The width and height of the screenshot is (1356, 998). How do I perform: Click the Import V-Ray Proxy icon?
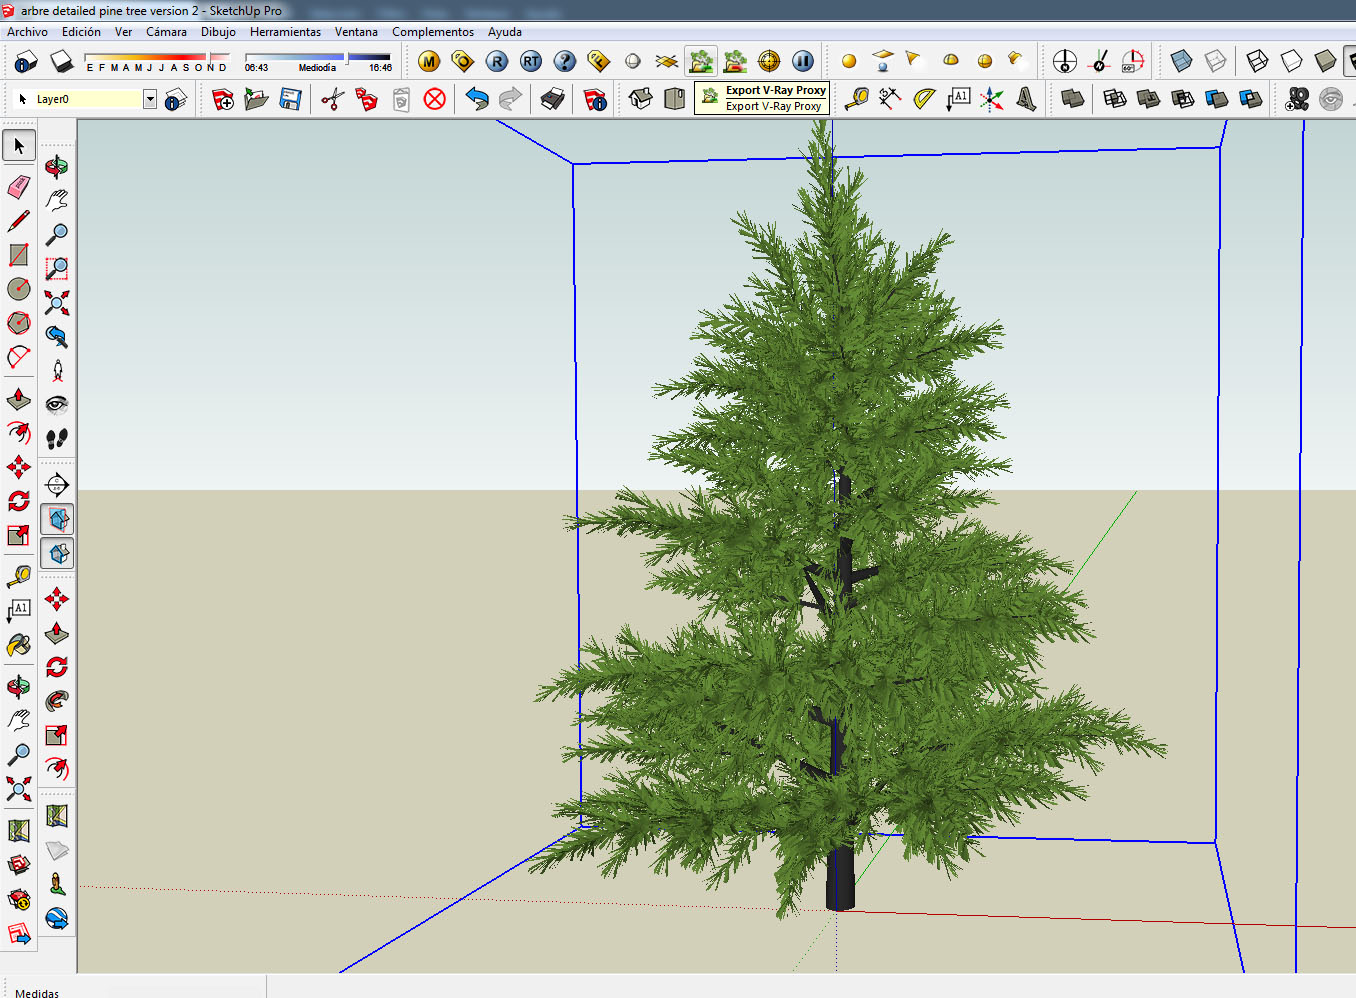(x=735, y=61)
